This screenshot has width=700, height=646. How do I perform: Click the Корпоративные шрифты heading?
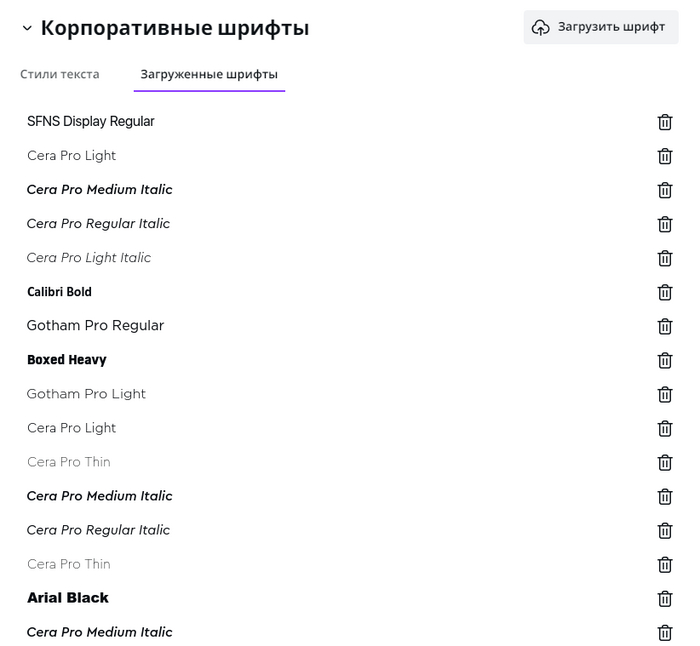[175, 28]
